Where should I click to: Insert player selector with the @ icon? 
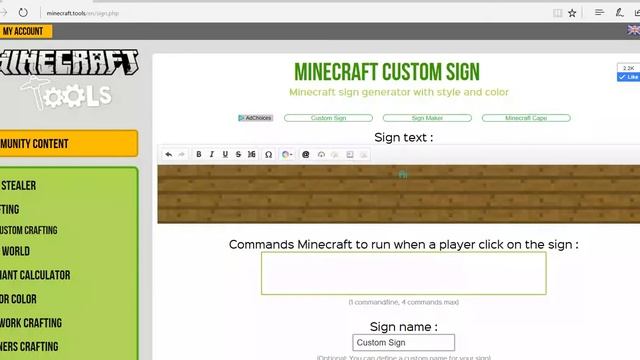(x=306, y=154)
